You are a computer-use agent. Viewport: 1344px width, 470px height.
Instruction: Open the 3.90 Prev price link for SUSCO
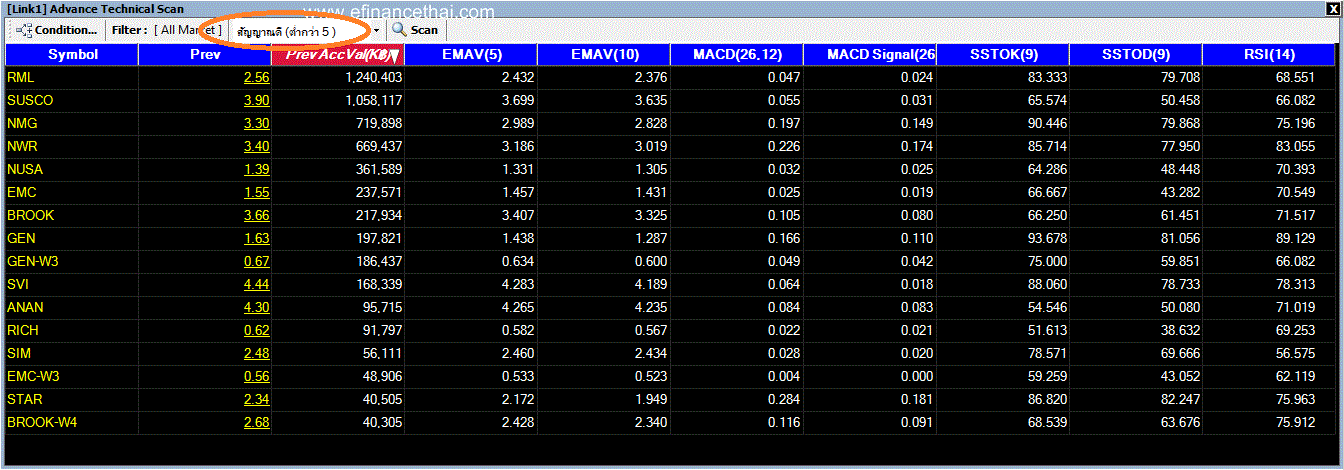(256, 100)
